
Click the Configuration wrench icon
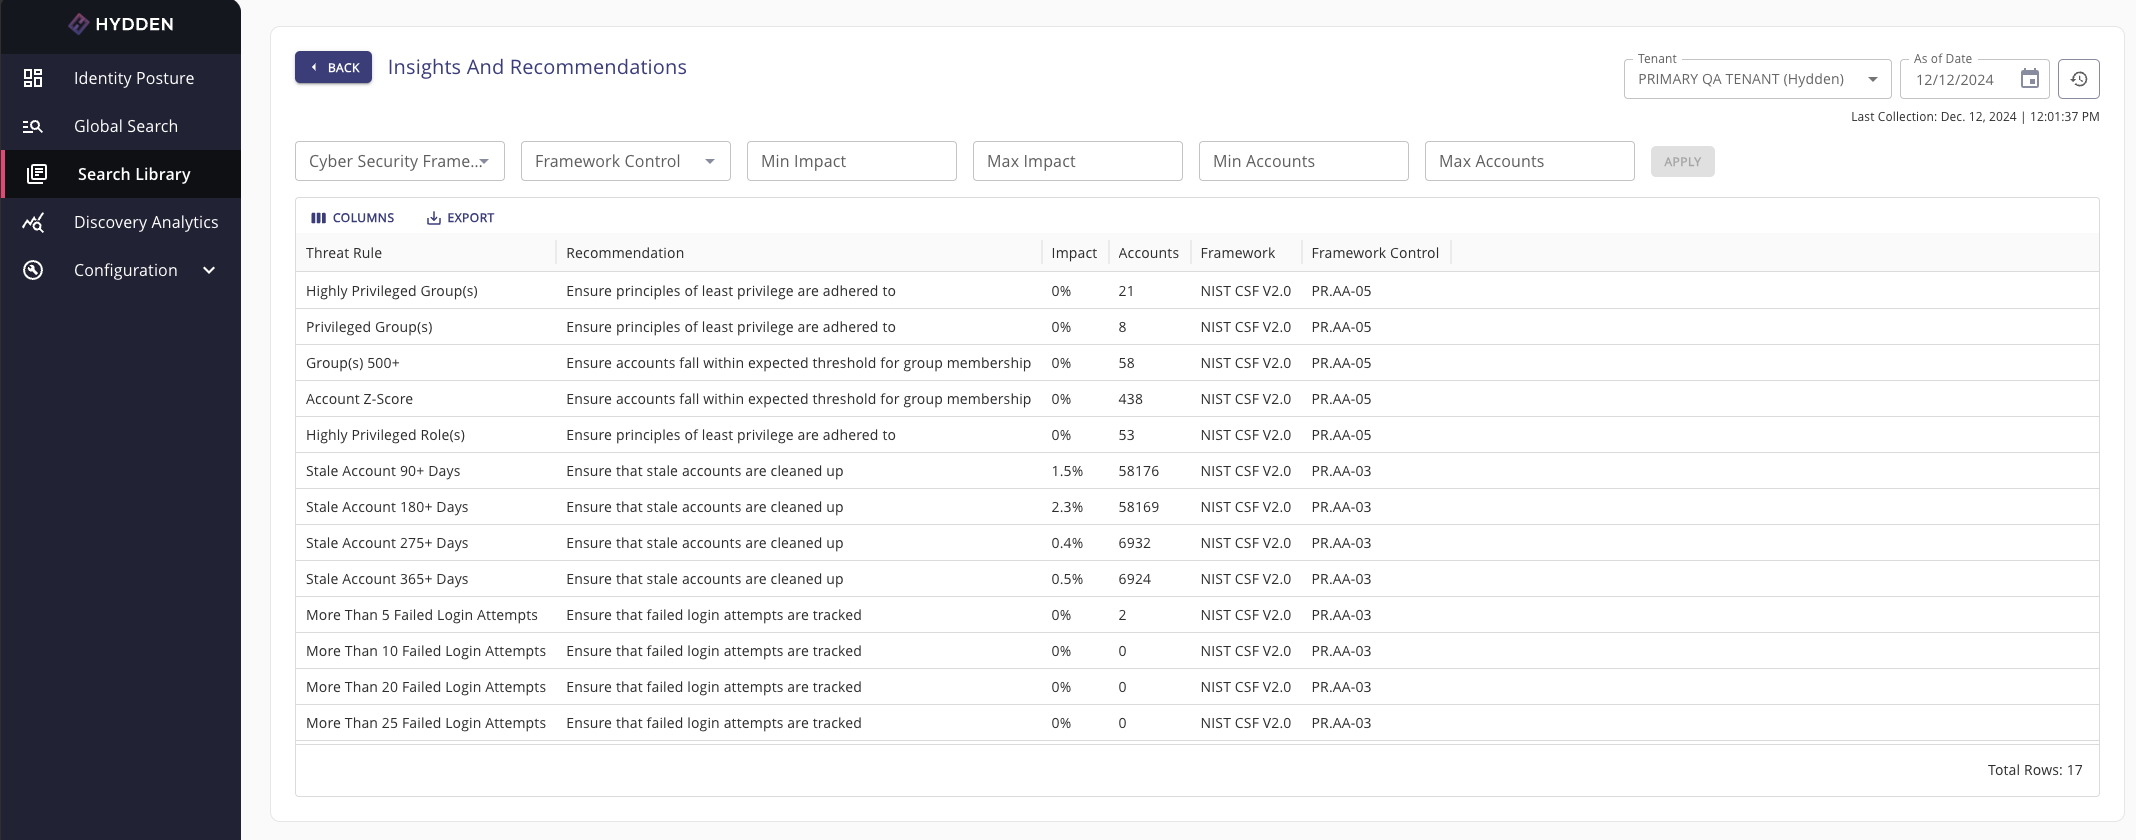[x=33, y=270]
